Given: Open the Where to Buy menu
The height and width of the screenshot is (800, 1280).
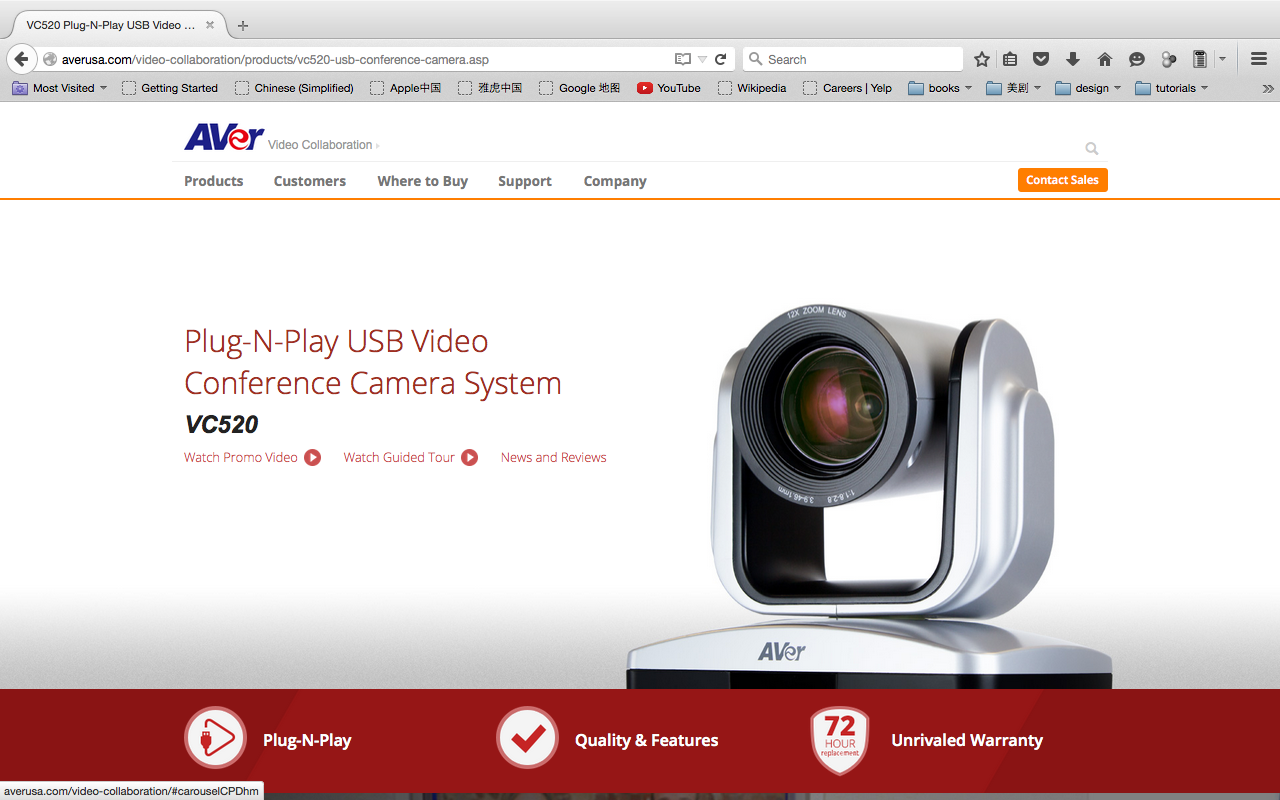Looking at the screenshot, I should (423, 181).
